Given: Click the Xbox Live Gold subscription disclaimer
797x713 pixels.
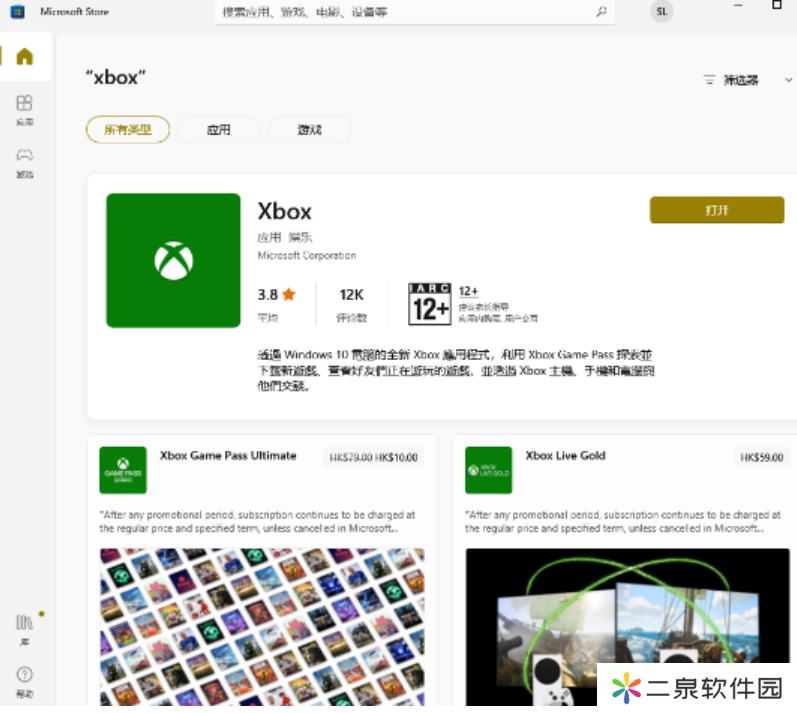Looking at the screenshot, I should point(622,521).
